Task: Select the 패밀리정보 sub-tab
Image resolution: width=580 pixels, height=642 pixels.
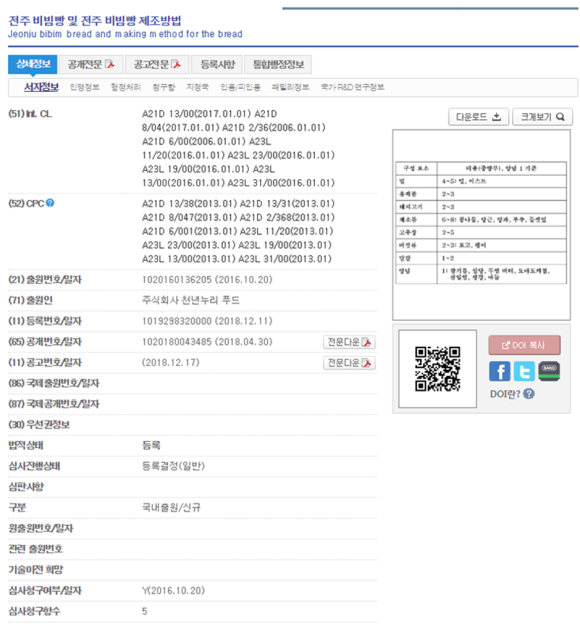Action: tap(291, 87)
